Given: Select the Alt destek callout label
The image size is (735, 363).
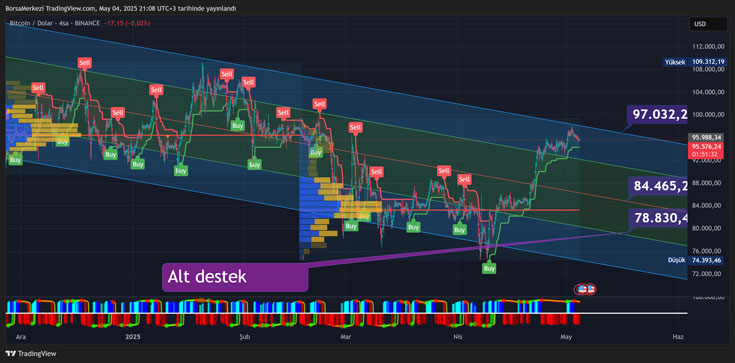Looking at the screenshot, I should 235,277.
